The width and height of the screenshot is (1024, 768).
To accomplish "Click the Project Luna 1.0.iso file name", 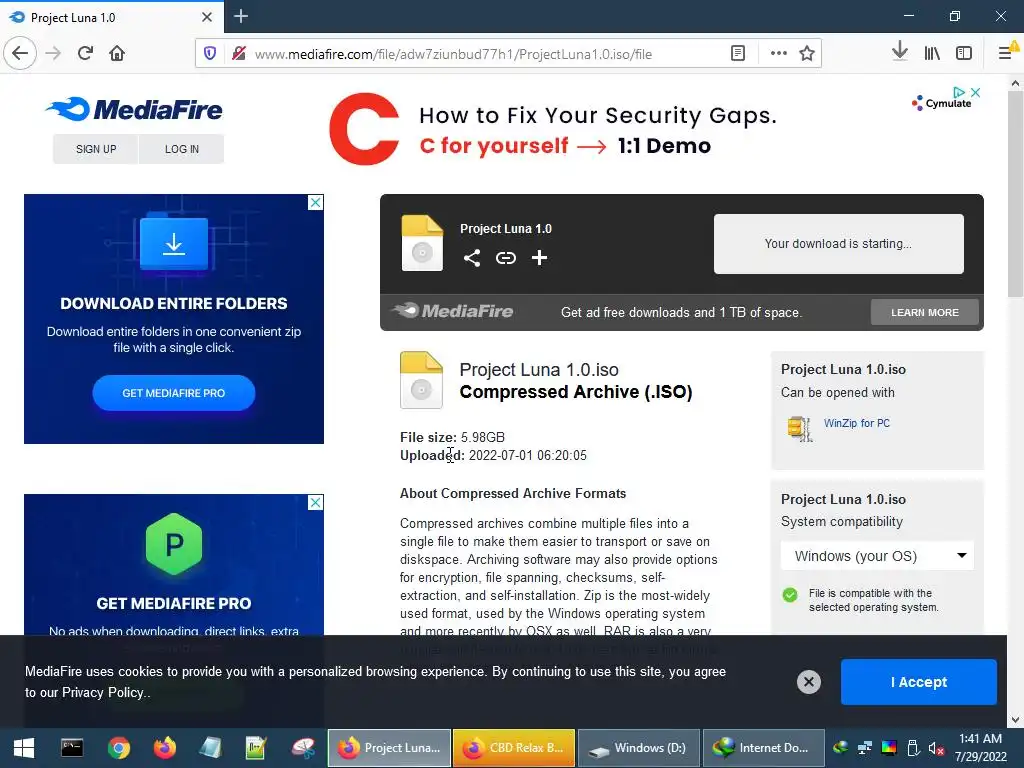I will tap(539, 370).
